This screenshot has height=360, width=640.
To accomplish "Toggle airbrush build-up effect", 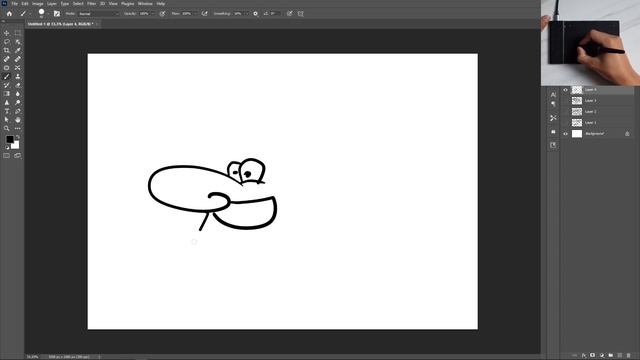I will 204,13.
